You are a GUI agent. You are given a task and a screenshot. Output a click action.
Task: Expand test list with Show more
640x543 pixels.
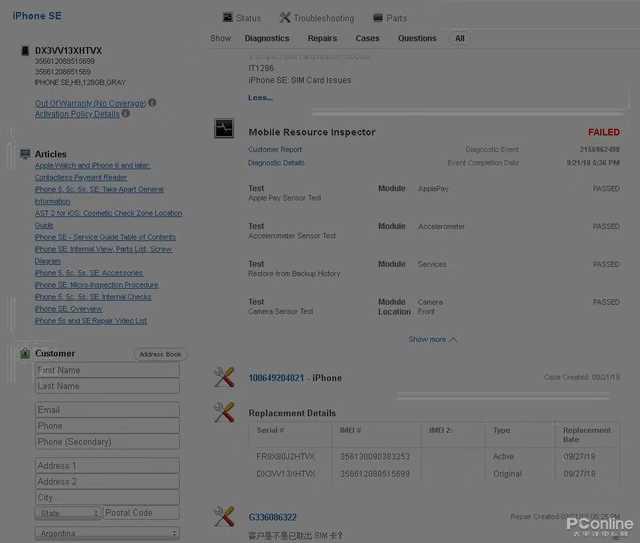432,339
